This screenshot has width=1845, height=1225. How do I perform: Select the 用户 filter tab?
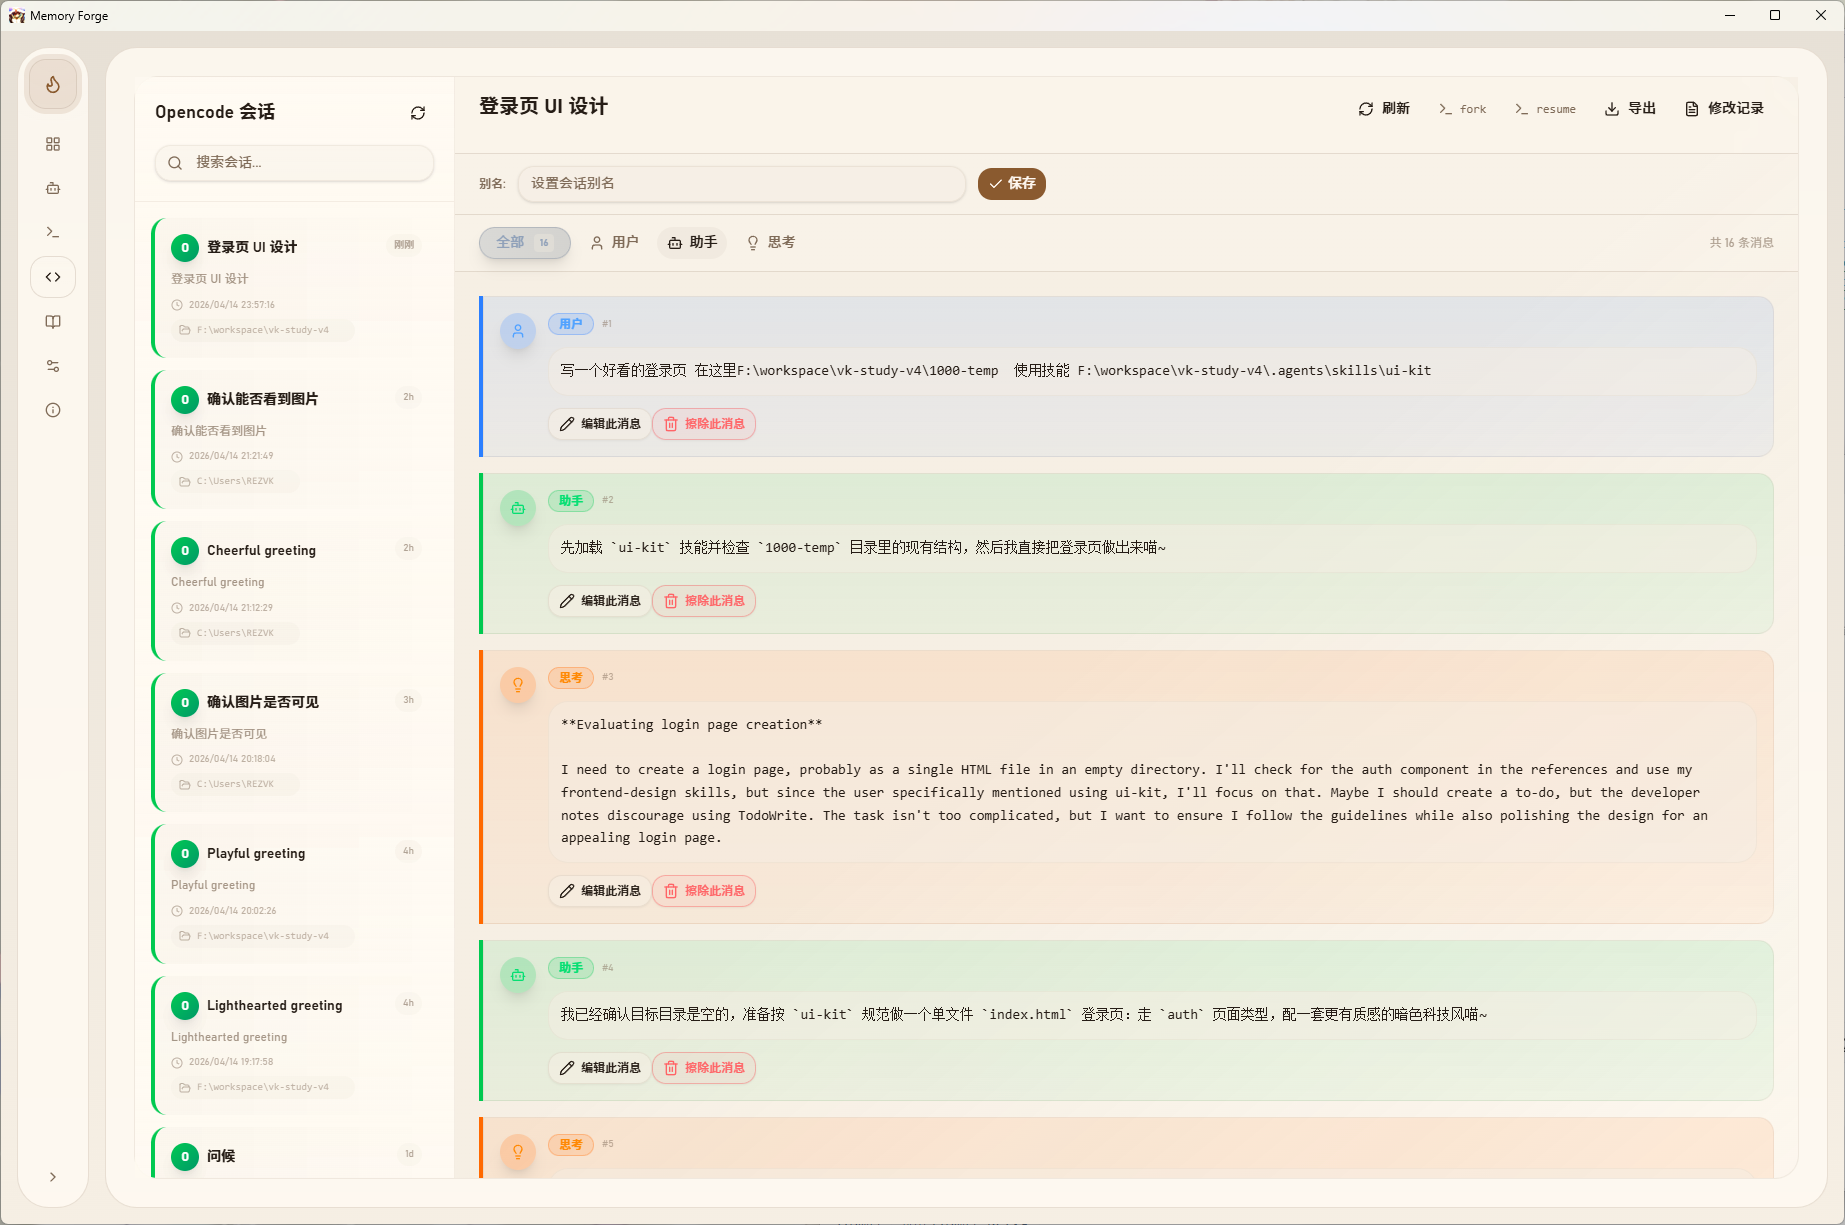coord(614,243)
